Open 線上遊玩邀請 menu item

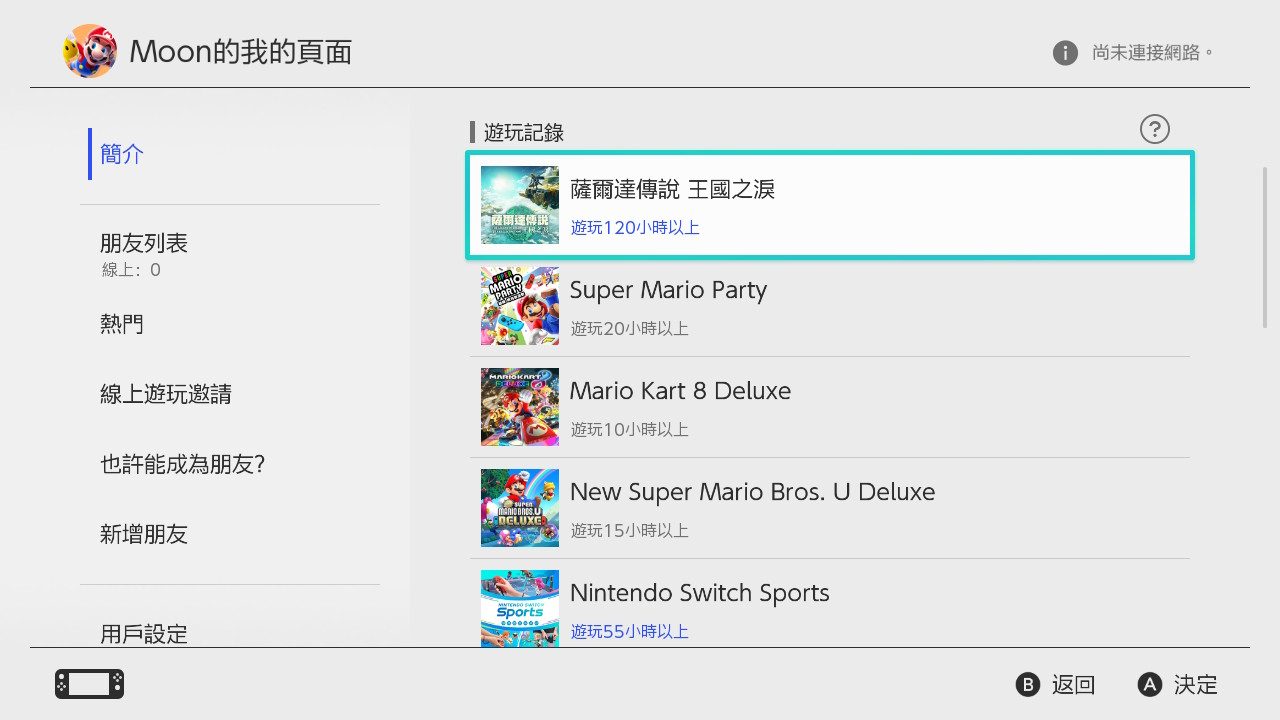click(x=166, y=394)
